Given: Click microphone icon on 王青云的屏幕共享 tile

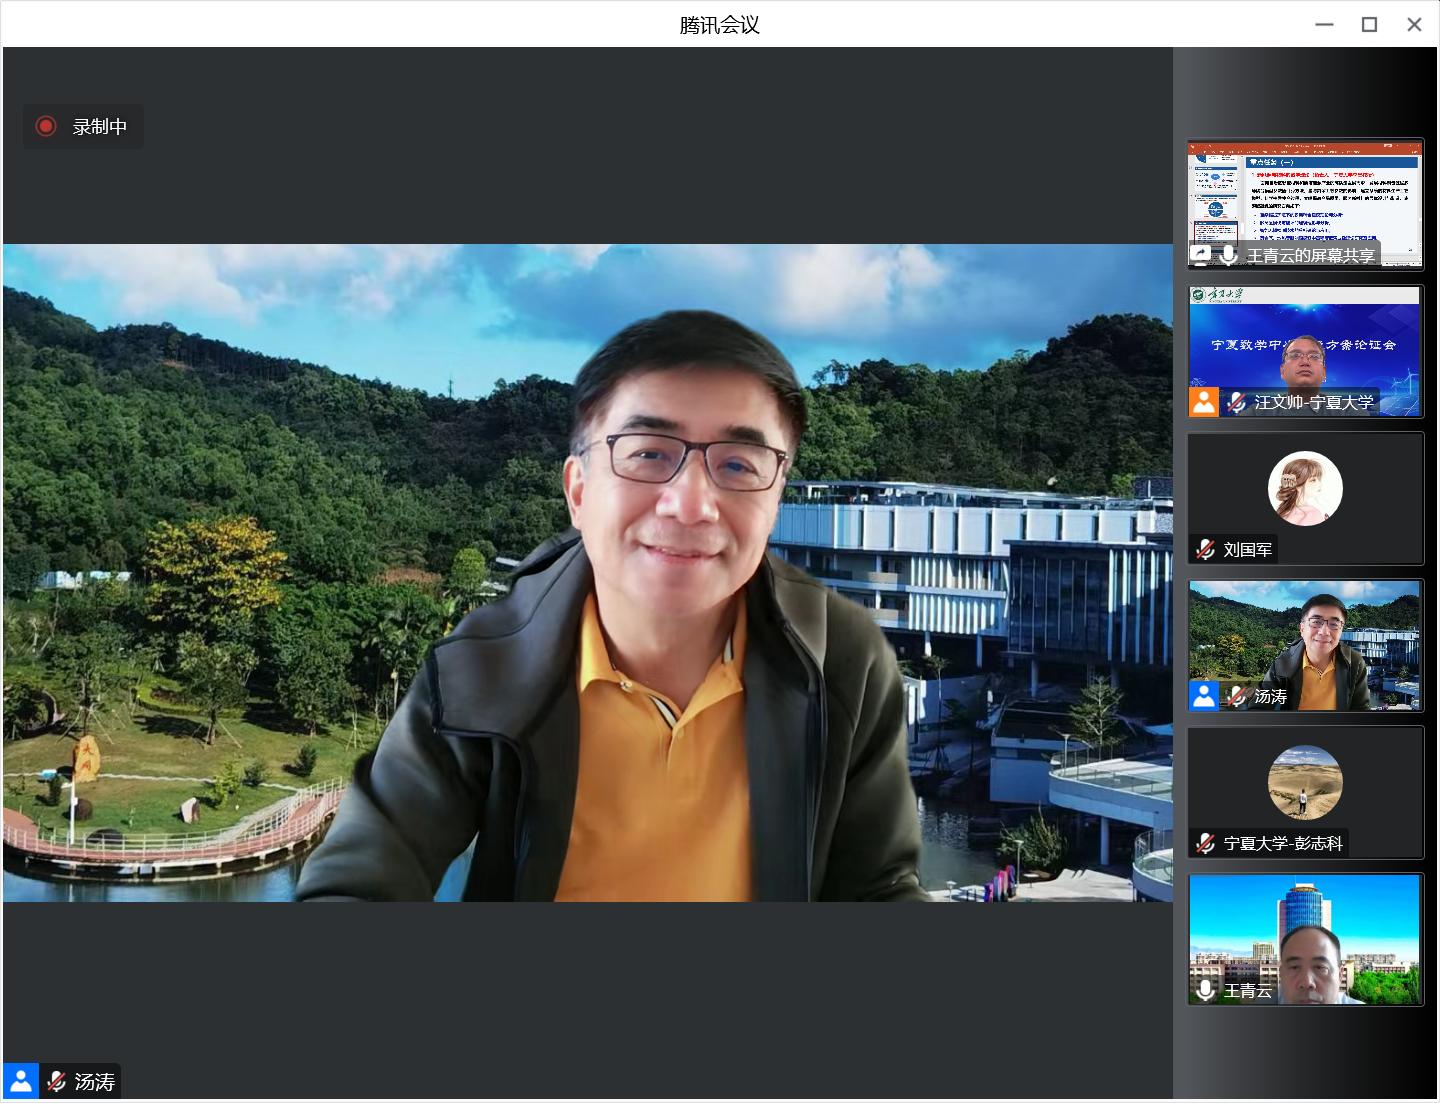Looking at the screenshot, I should (1229, 255).
